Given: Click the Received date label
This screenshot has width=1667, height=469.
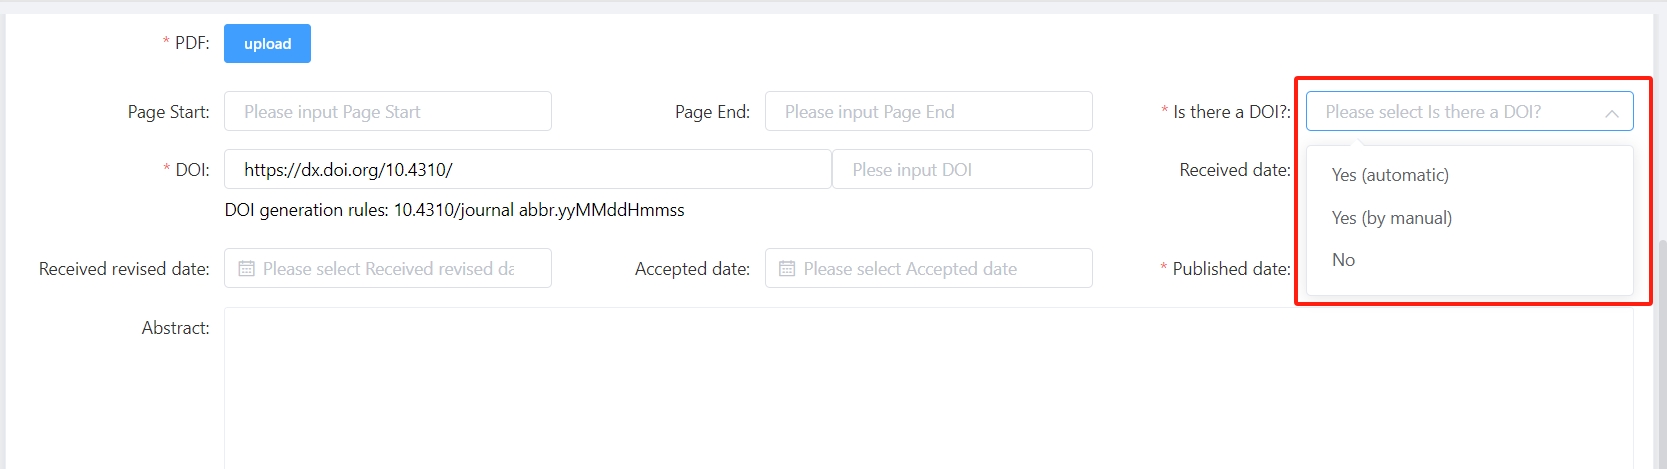Looking at the screenshot, I should [x=1235, y=170].
